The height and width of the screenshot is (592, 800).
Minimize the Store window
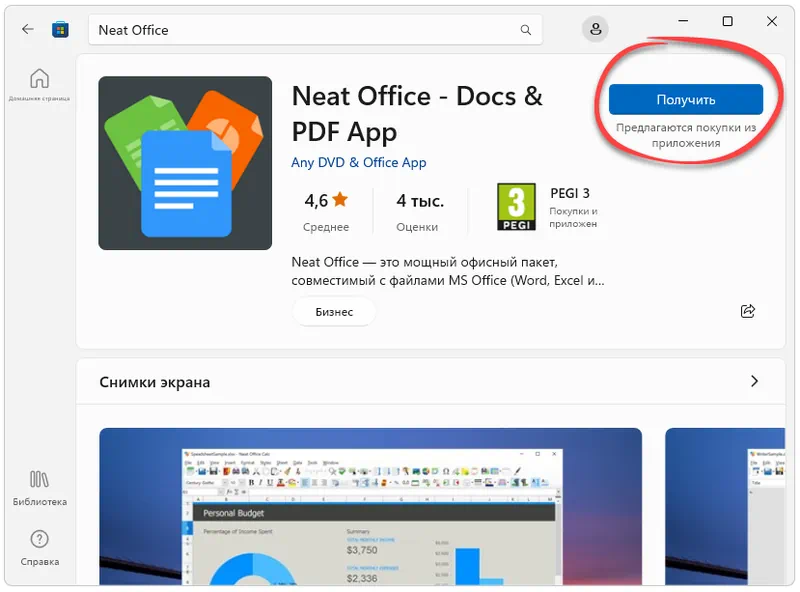683,21
